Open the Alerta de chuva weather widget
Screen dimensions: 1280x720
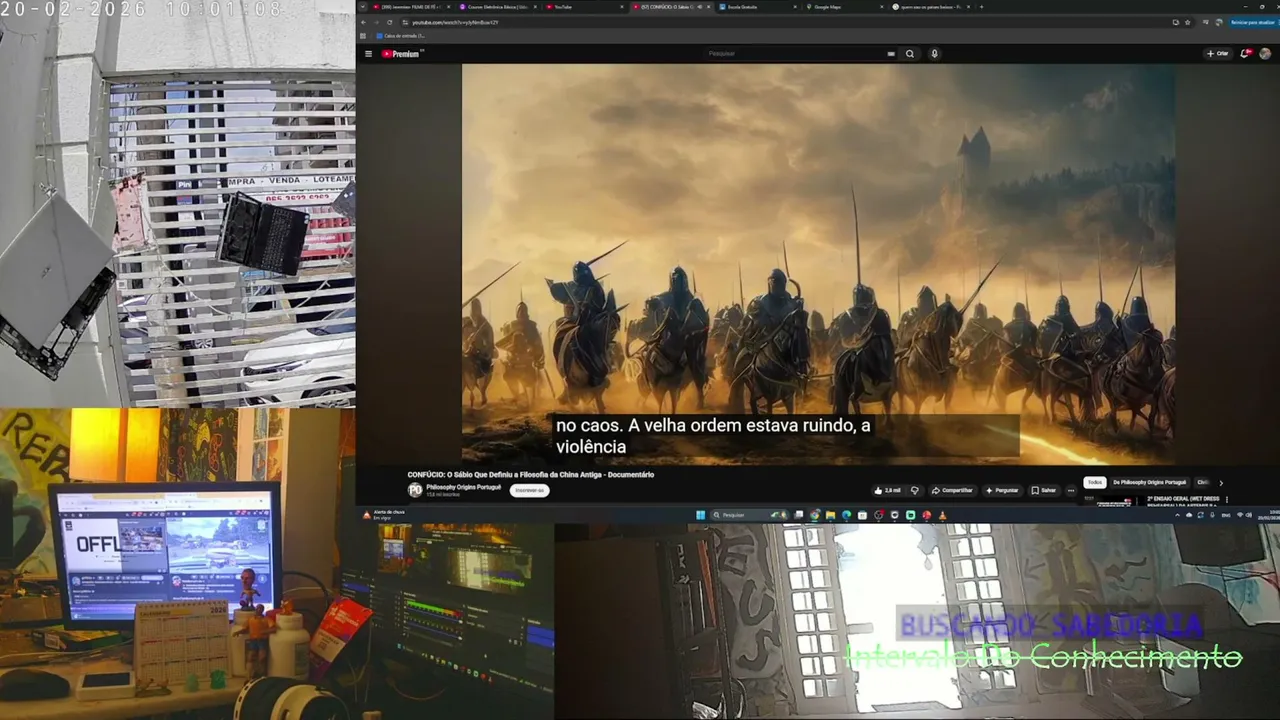tap(384, 515)
